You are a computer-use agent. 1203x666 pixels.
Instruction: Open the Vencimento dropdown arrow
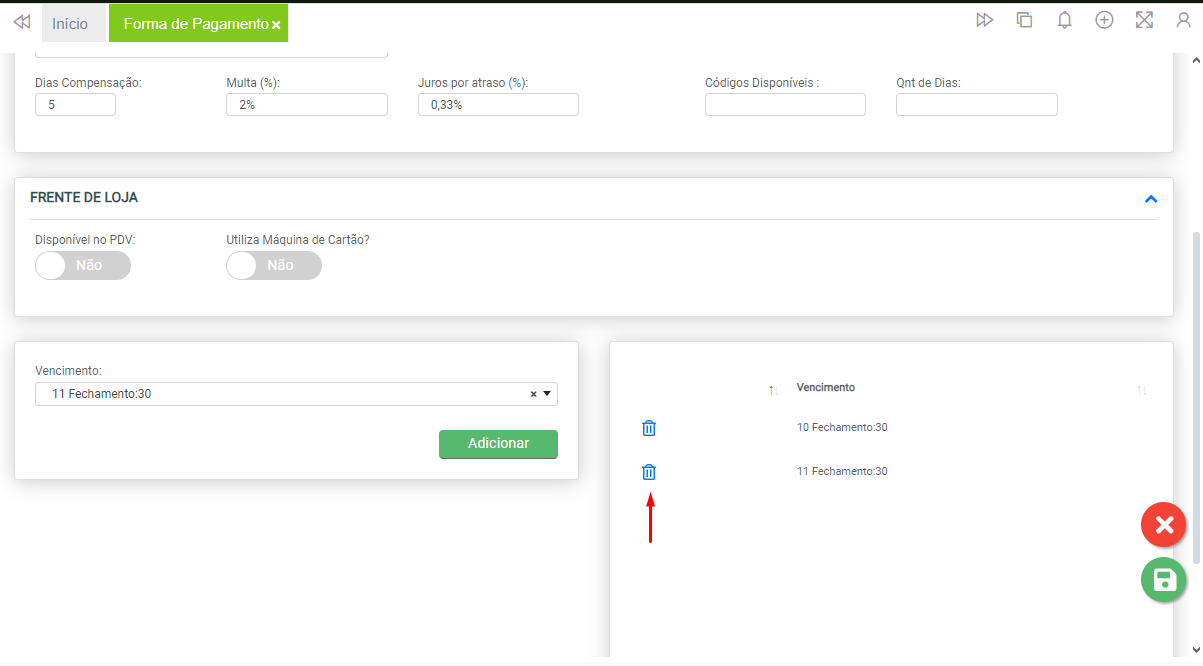[547, 394]
